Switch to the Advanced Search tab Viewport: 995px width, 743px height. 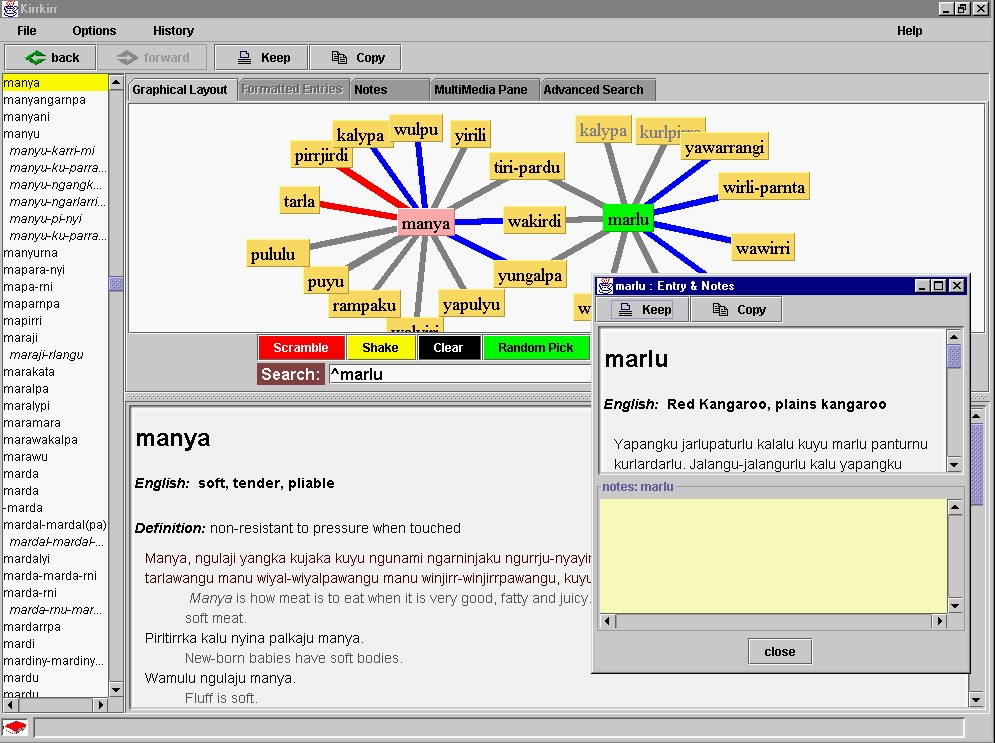click(593, 90)
